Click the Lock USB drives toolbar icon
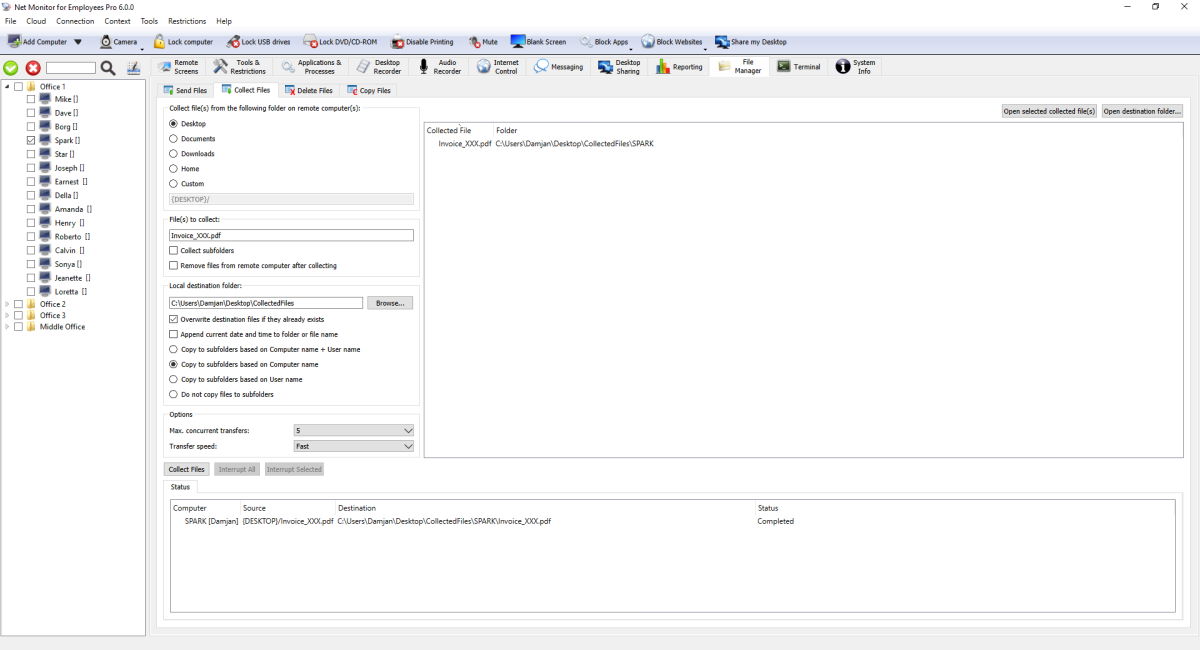This screenshot has height=650, width=1200. (233, 42)
